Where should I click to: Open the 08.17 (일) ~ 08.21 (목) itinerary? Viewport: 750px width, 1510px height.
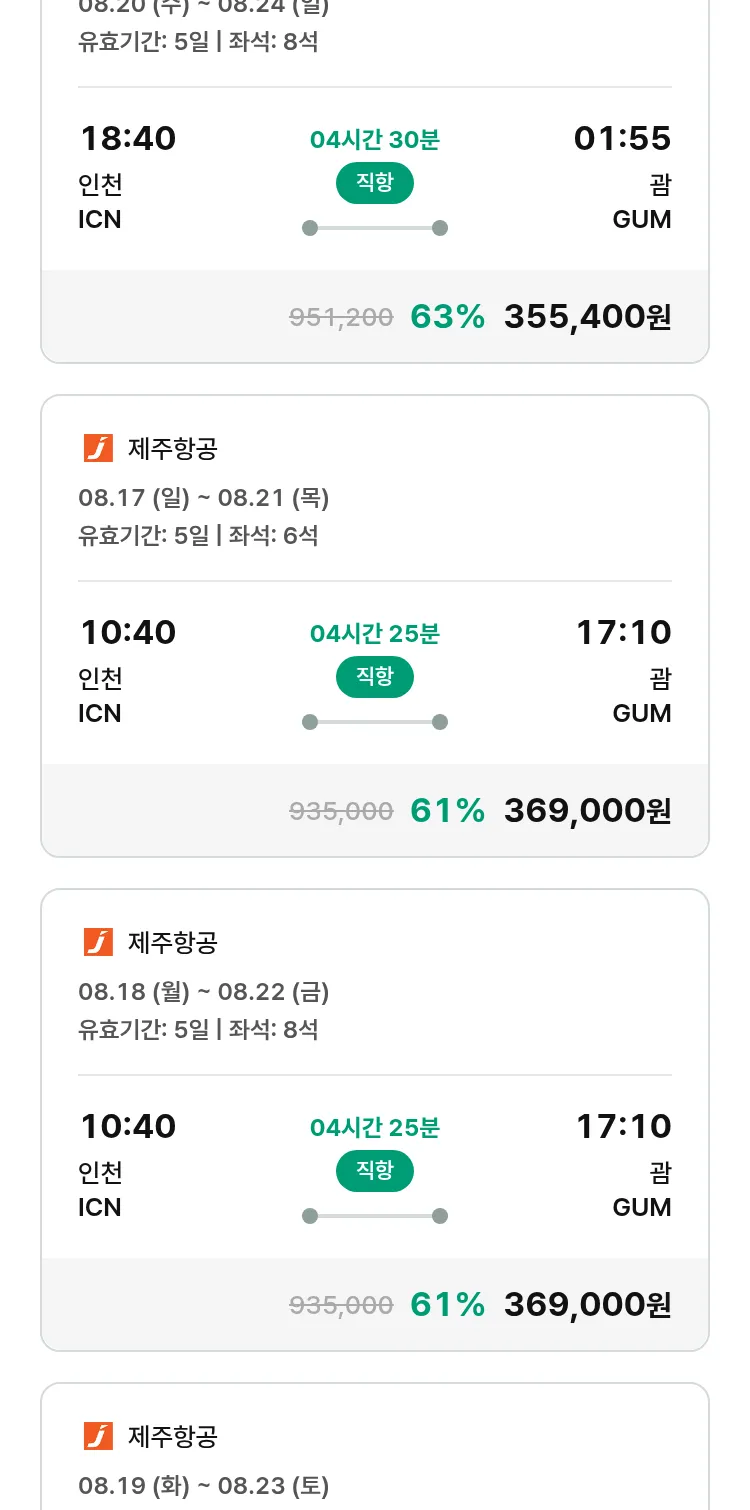tap(204, 498)
